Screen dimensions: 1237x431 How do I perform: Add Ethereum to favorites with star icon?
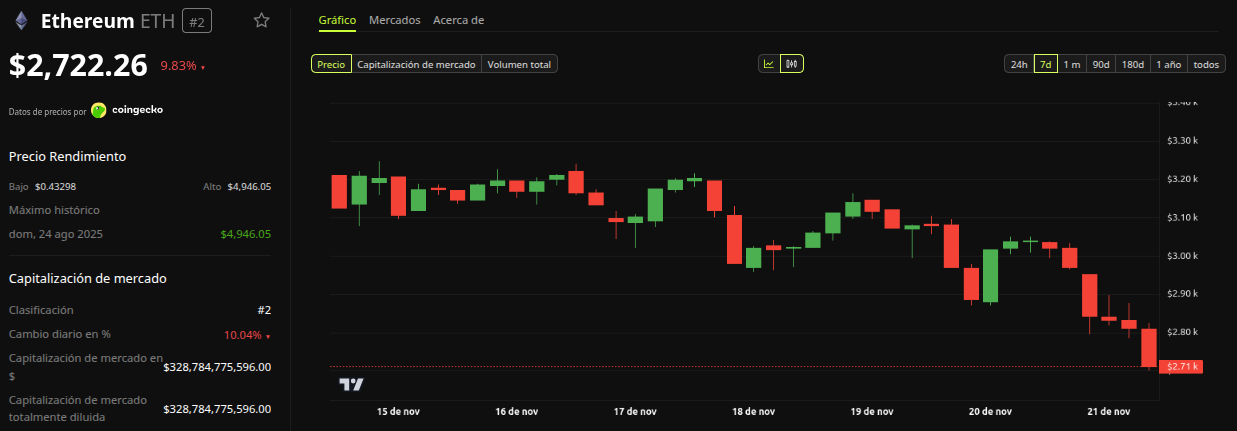(x=261, y=20)
